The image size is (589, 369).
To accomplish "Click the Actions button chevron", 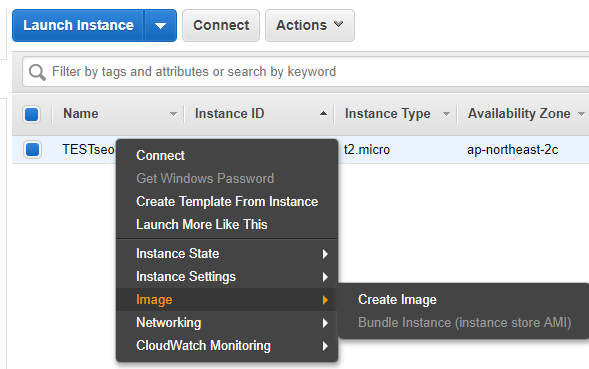I will coord(338,24).
